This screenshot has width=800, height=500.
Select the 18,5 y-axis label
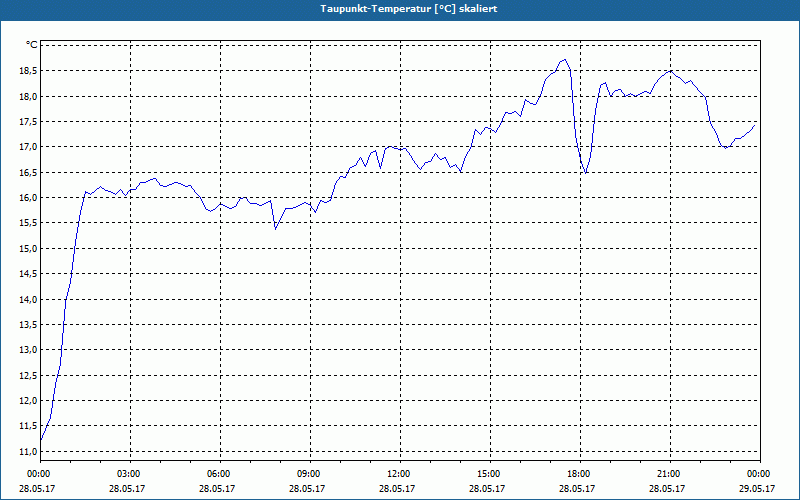pyautogui.click(x=29, y=71)
